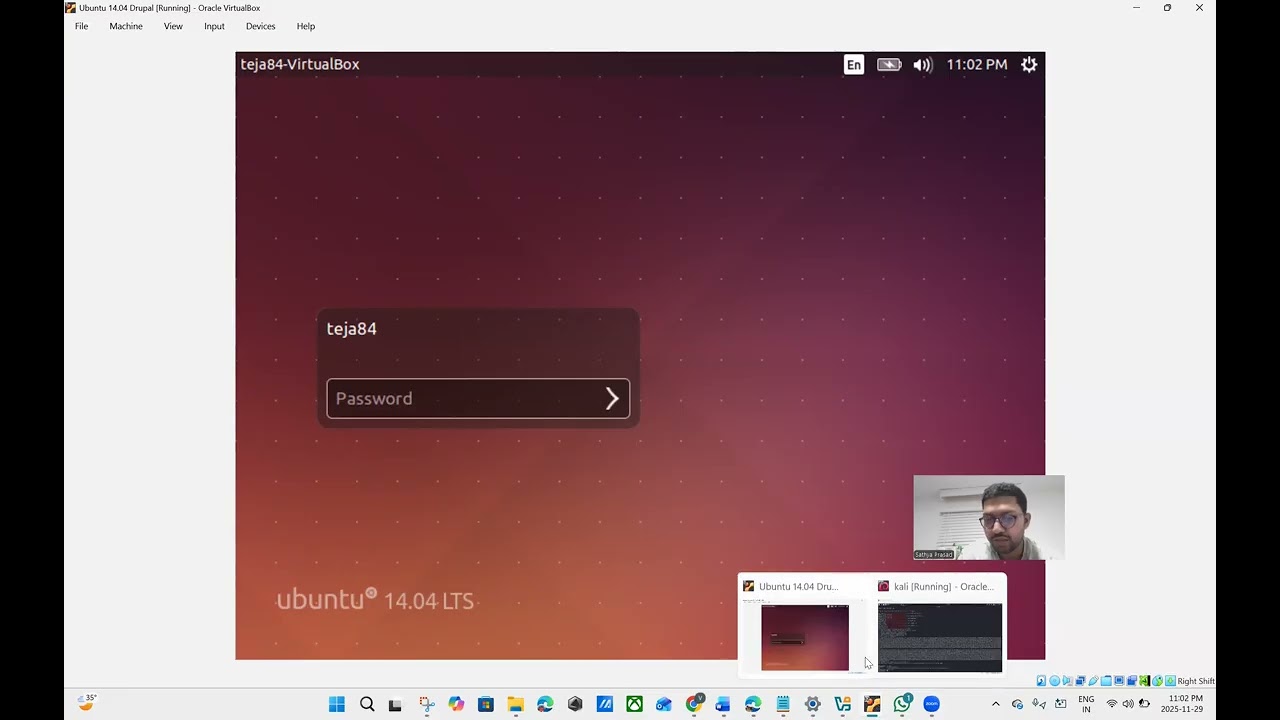Click the VirtualBox audio status icon
The image size is (1280, 720).
(x=1067, y=681)
